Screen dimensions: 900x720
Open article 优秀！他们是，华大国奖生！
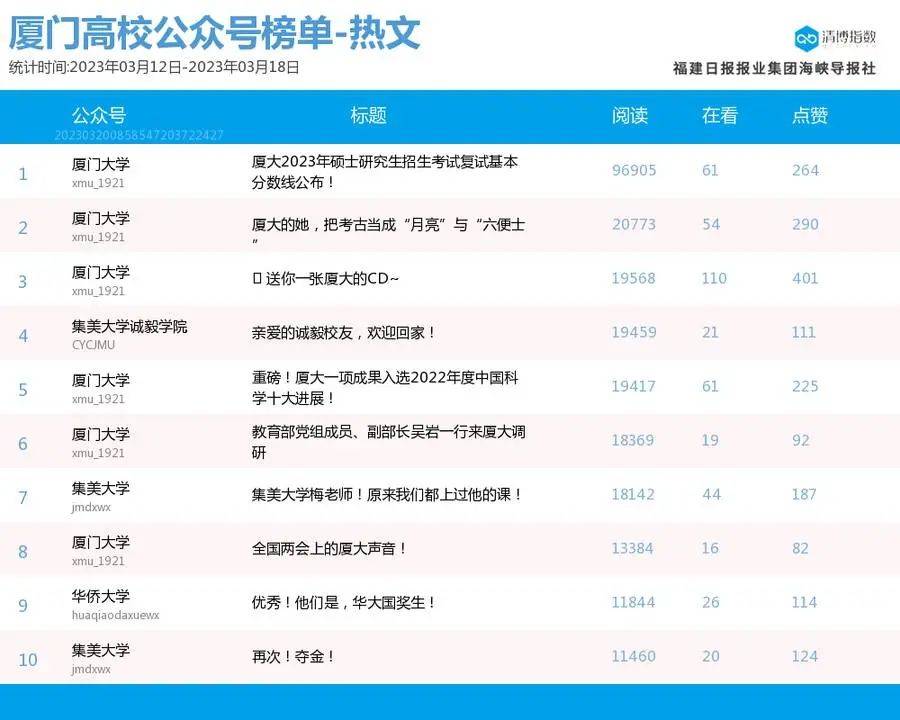click(x=344, y=602)
